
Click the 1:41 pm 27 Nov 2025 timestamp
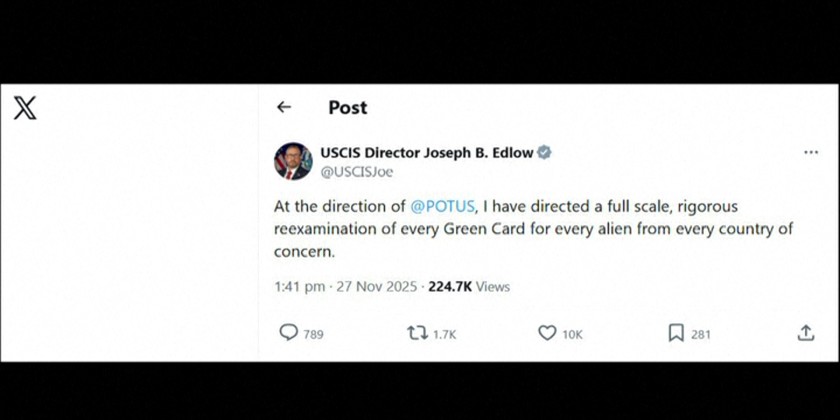click(x=346, y=286)
